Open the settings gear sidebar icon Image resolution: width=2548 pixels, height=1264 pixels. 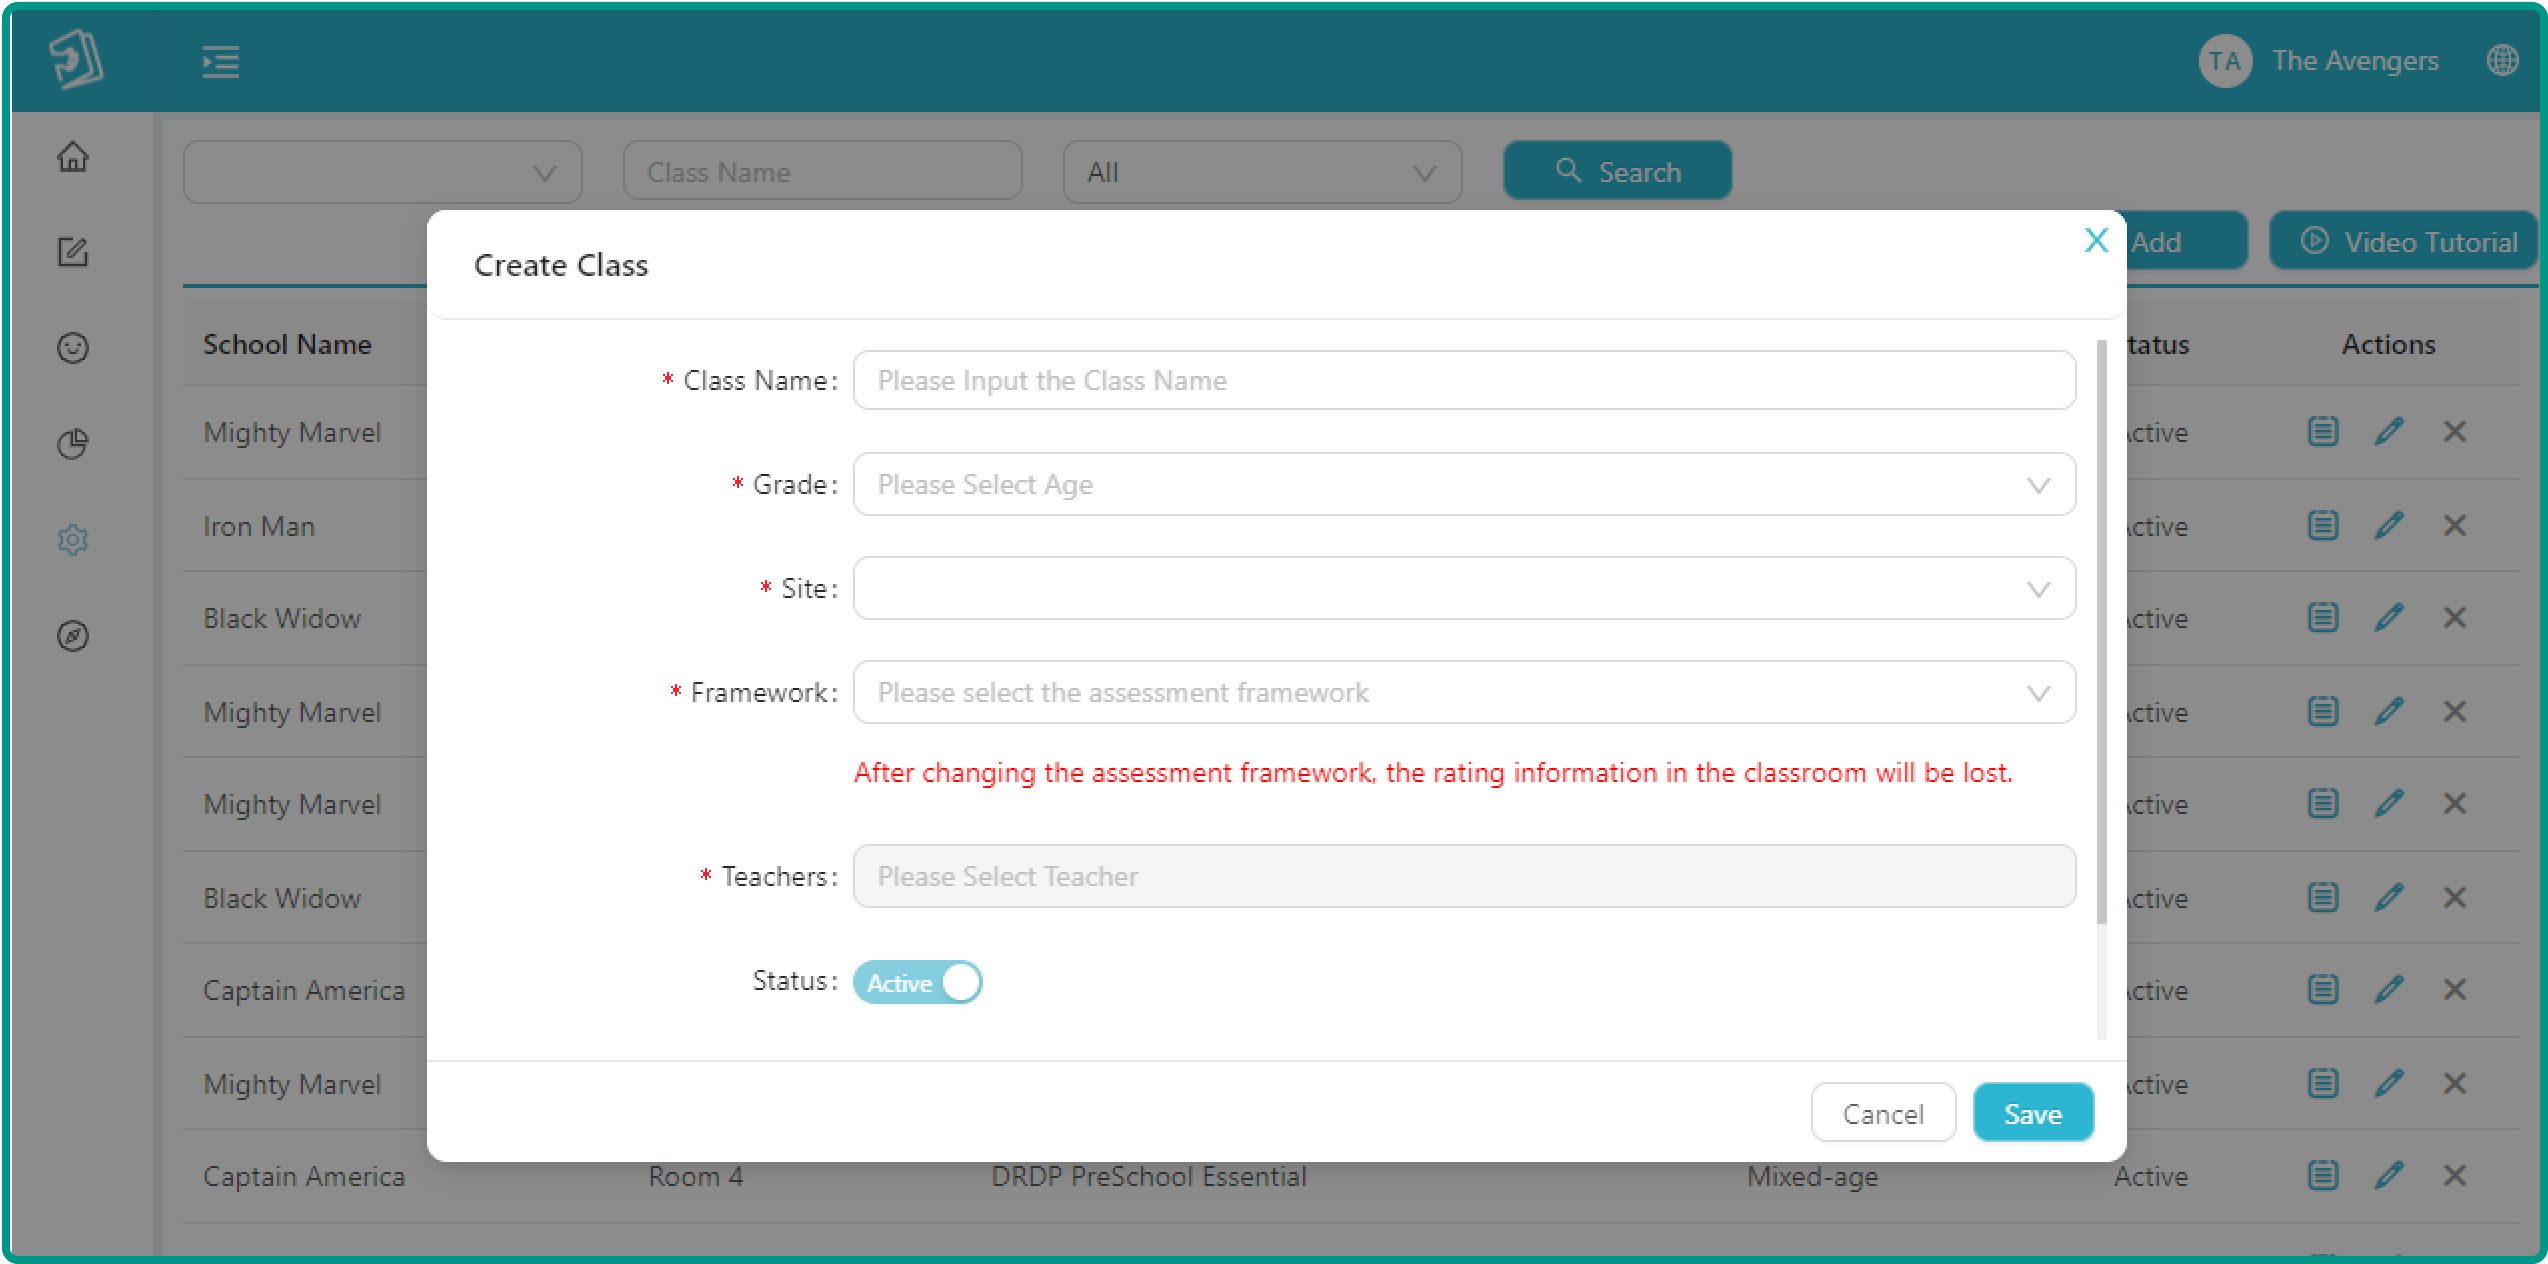[x=73, y=540]
